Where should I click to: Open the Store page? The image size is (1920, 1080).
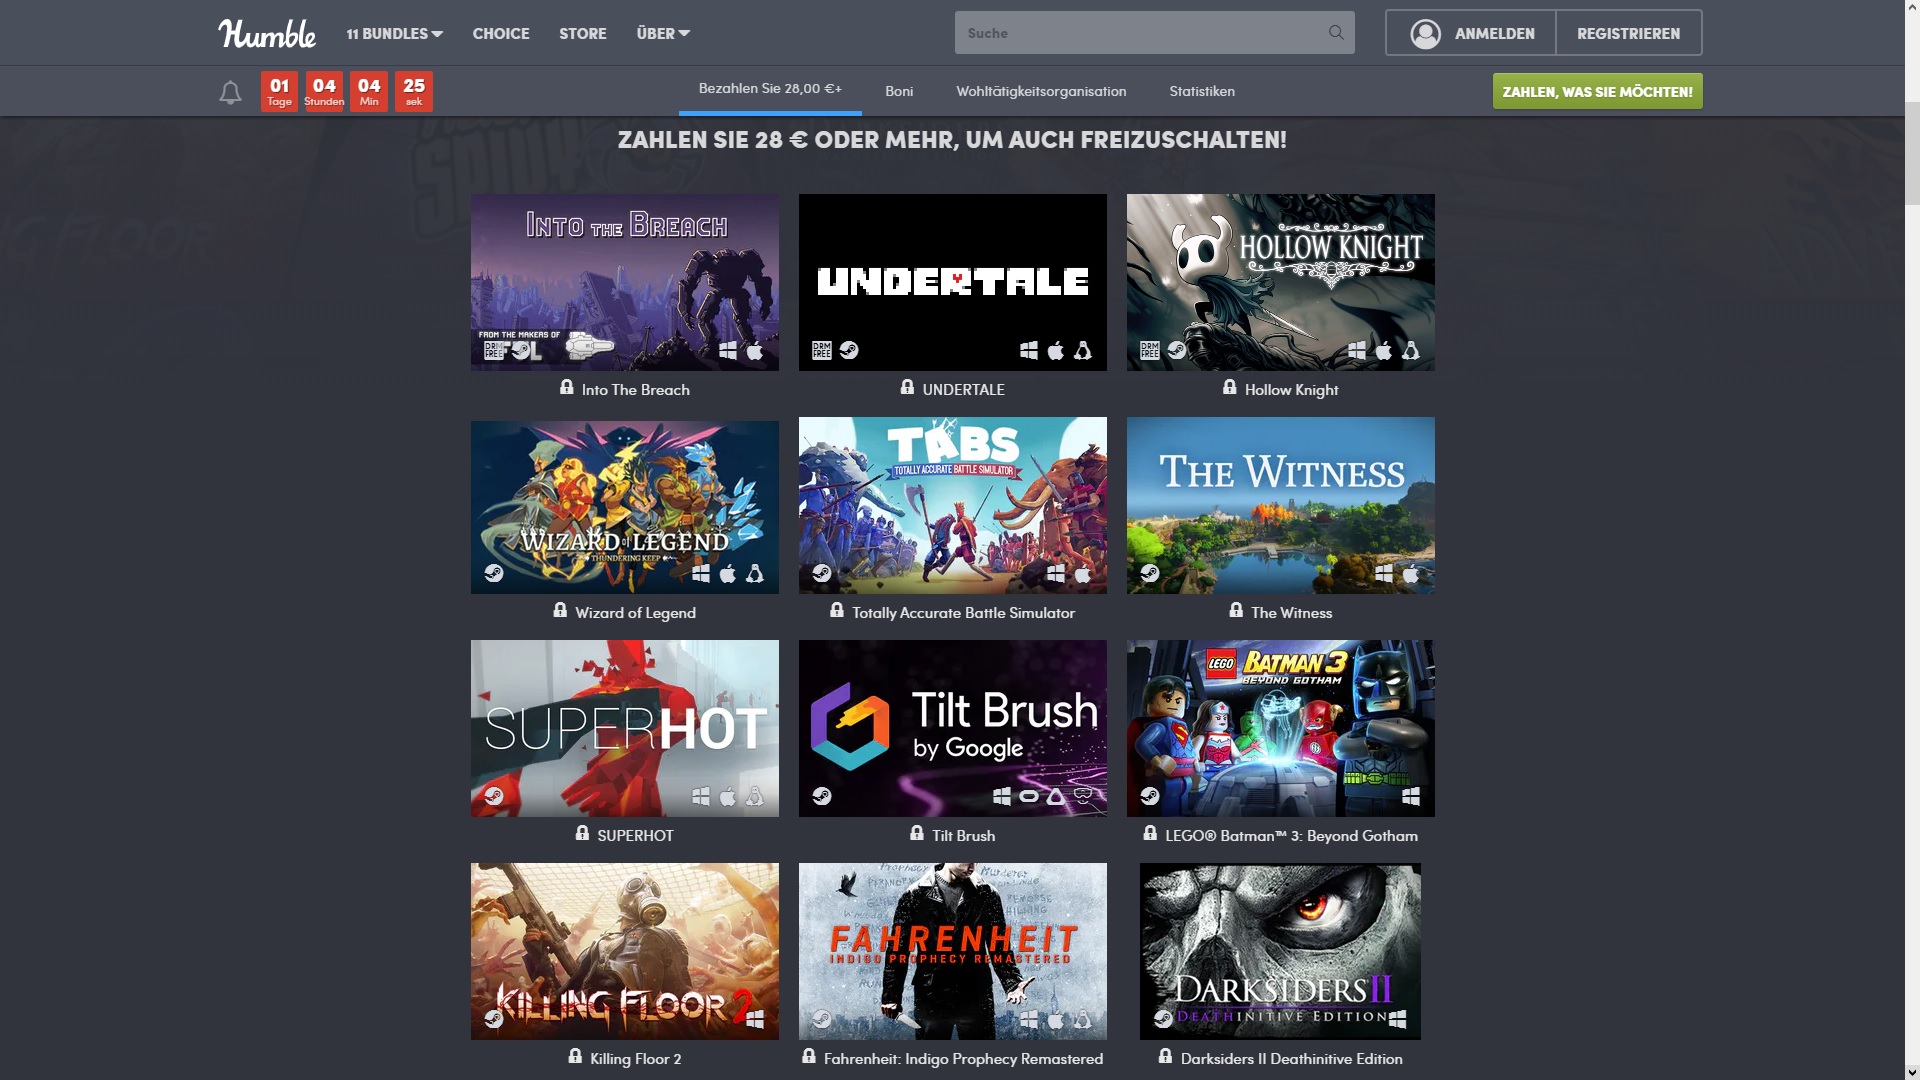click(583, 33)
